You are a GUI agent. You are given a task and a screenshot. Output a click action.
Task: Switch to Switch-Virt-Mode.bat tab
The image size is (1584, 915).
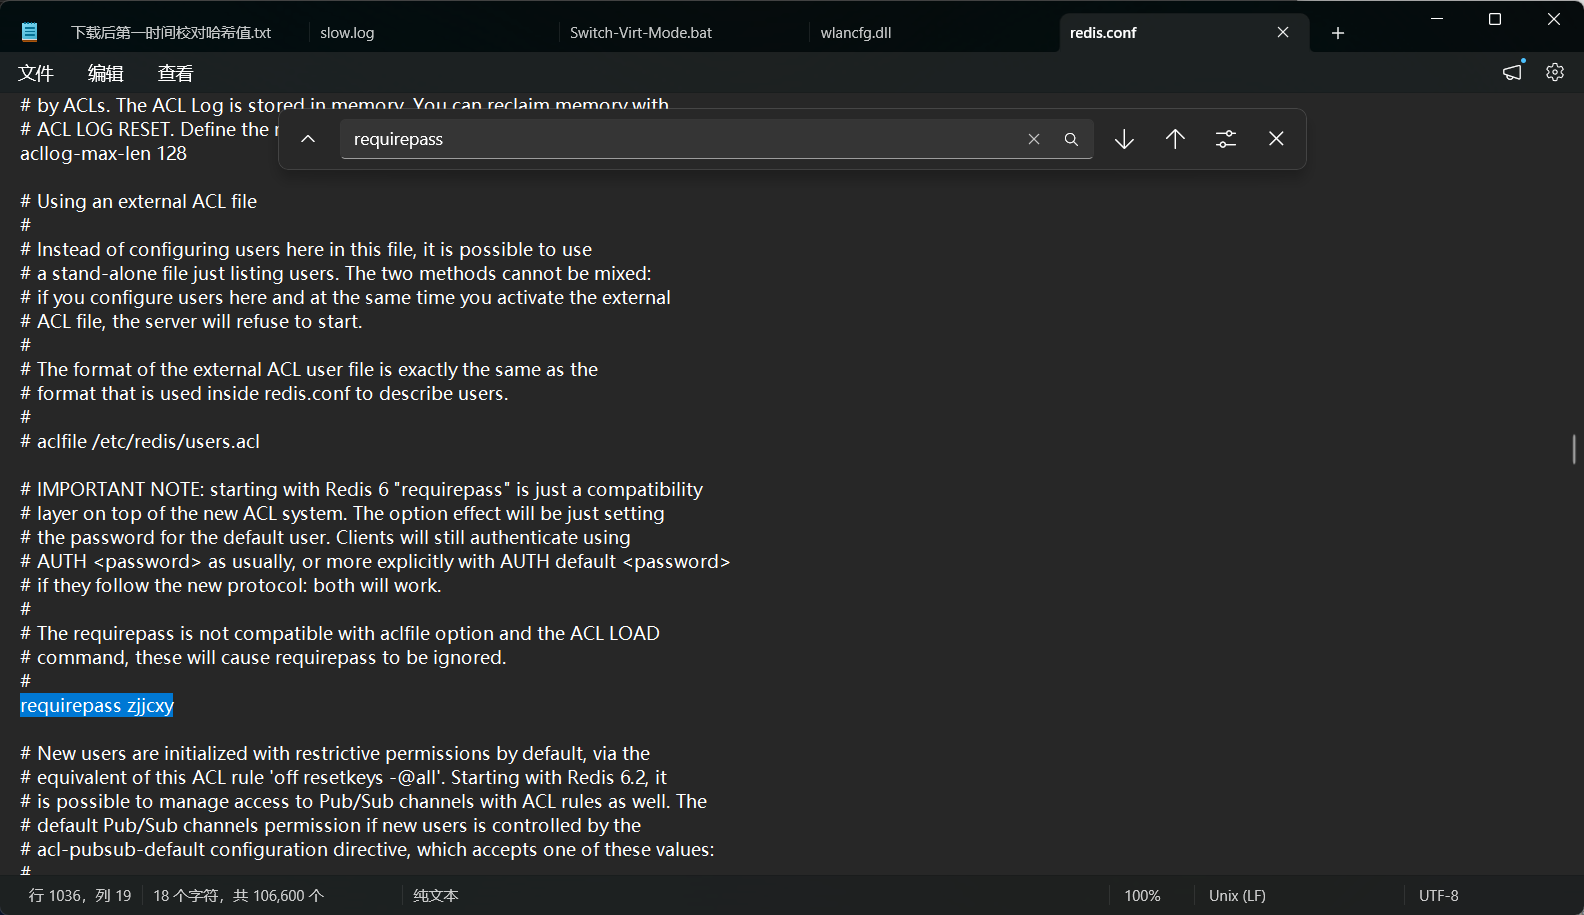[641, 33]
